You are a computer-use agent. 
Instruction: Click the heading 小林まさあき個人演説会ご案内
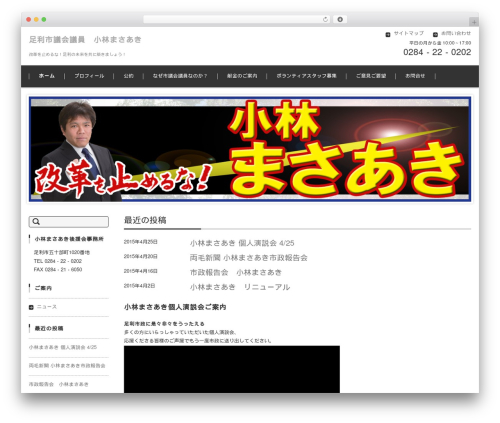coord(175,307)
